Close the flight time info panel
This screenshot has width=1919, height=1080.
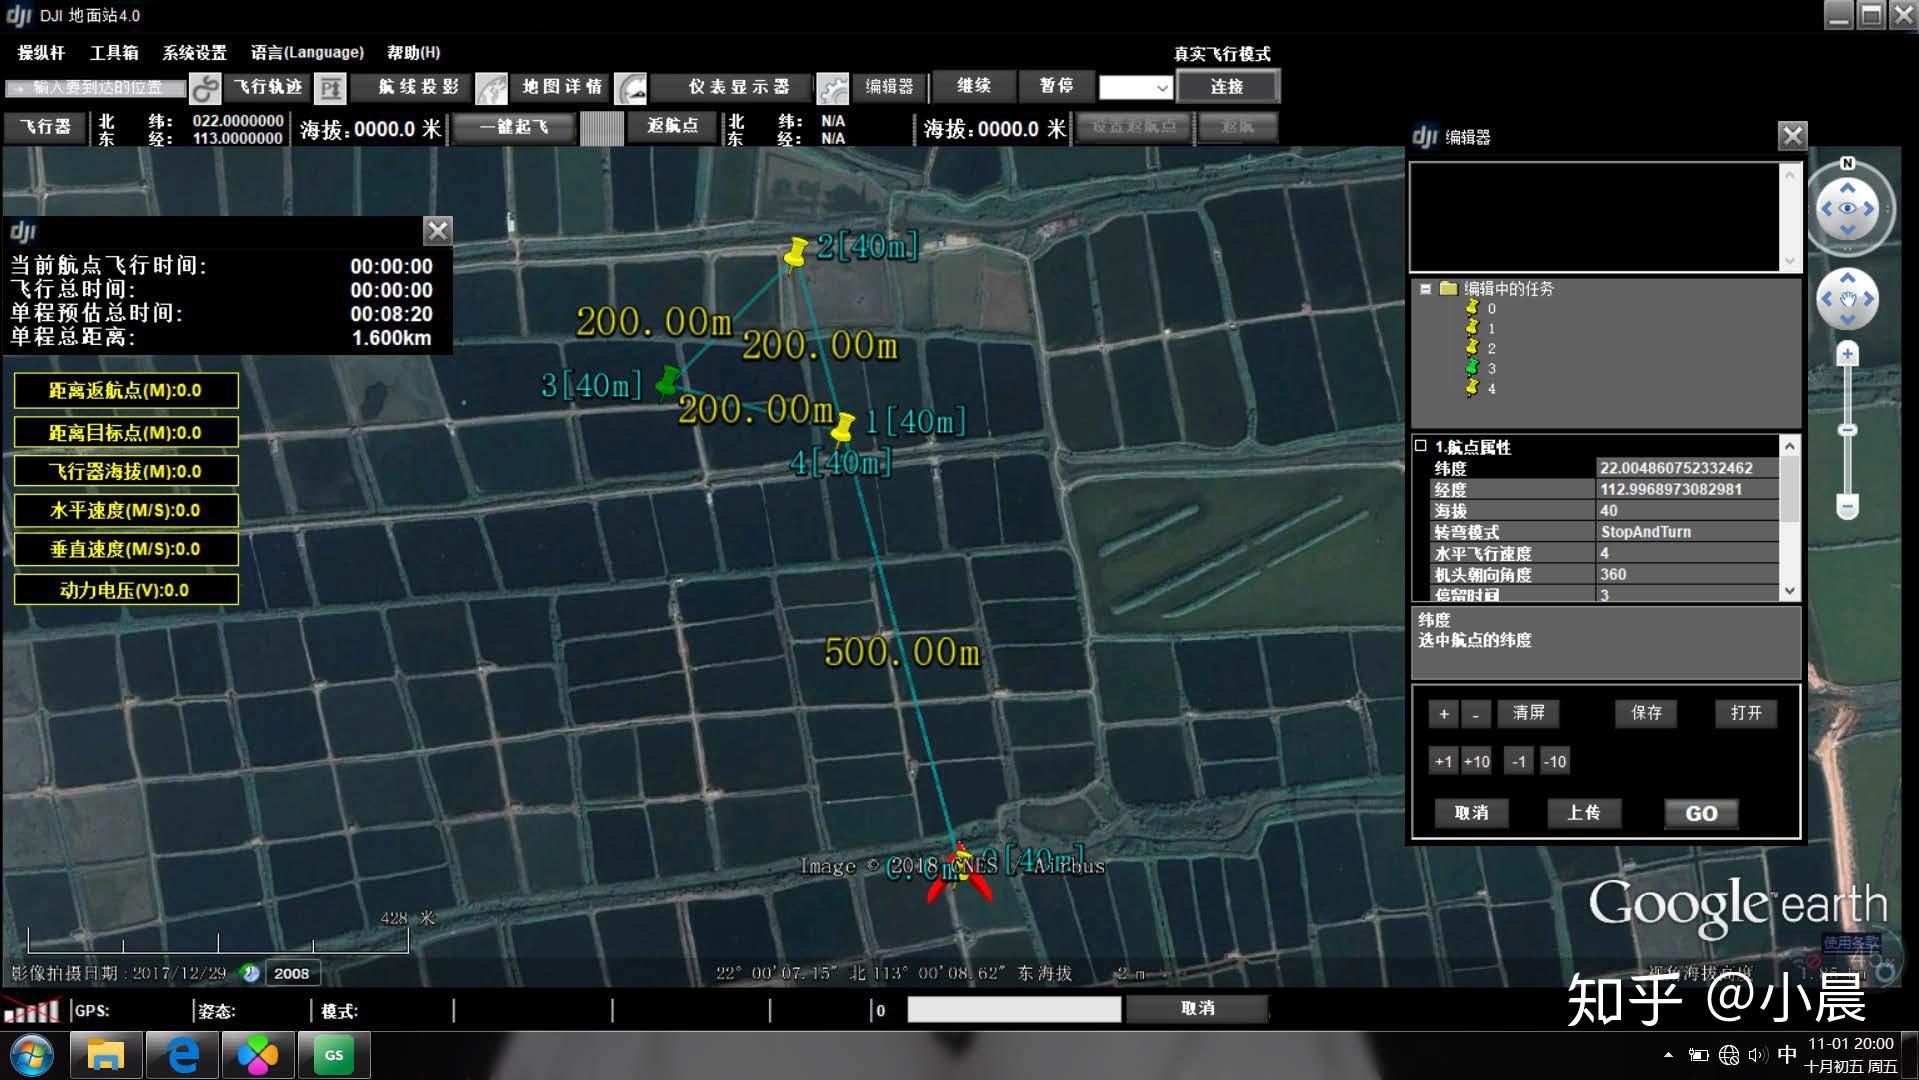point(438,231)
